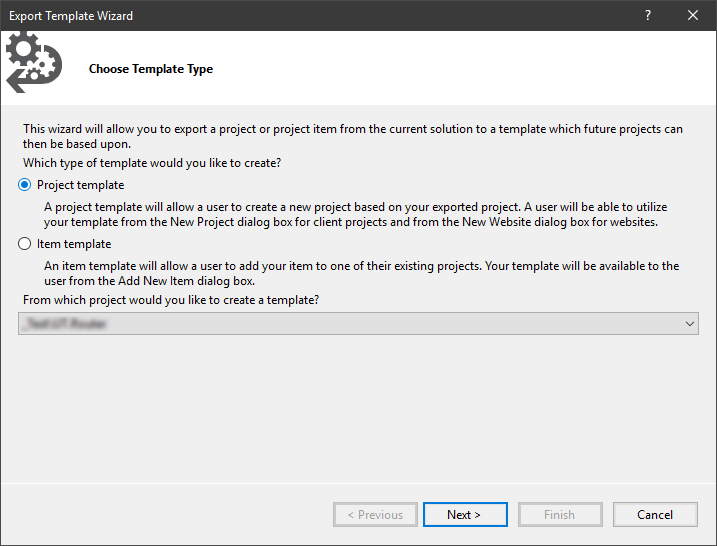
Task: Click the project dropdown chevron arrow
Action: [689, 323]
